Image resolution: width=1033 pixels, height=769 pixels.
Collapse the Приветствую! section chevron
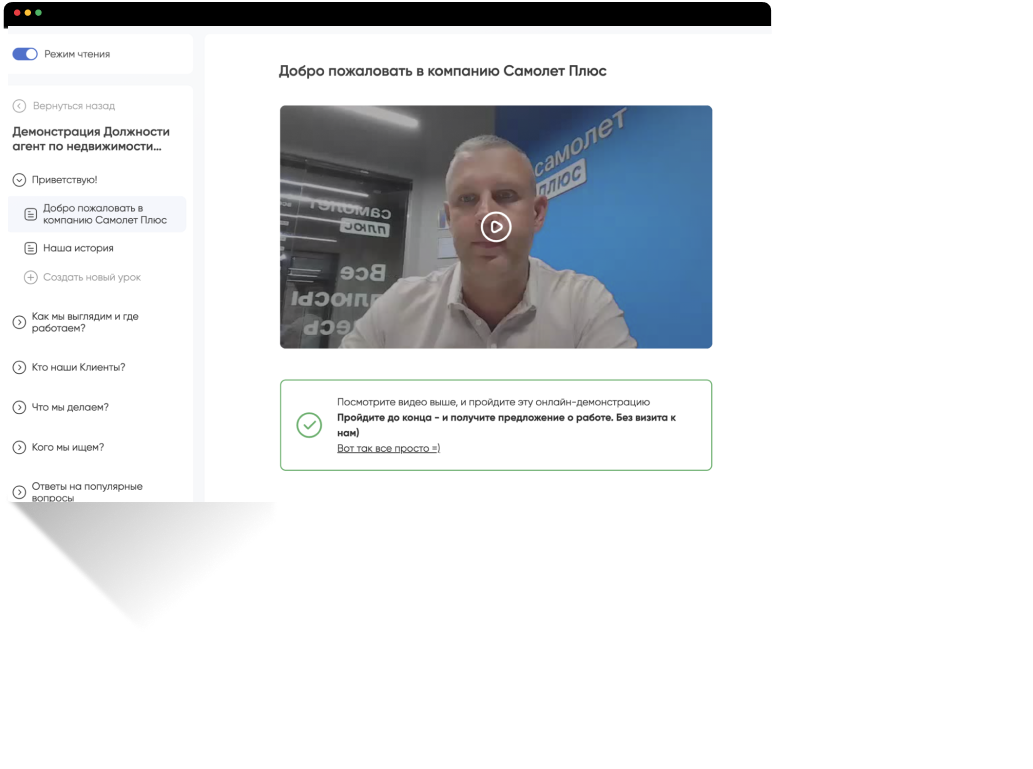[19, 180]
